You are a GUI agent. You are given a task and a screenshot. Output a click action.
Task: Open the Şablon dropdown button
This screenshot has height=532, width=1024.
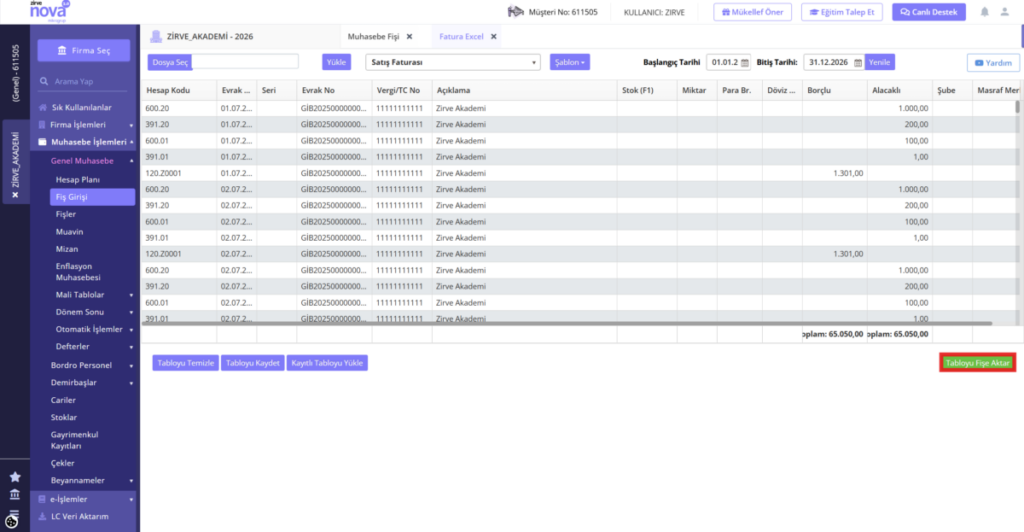click(x=569, y=63)
